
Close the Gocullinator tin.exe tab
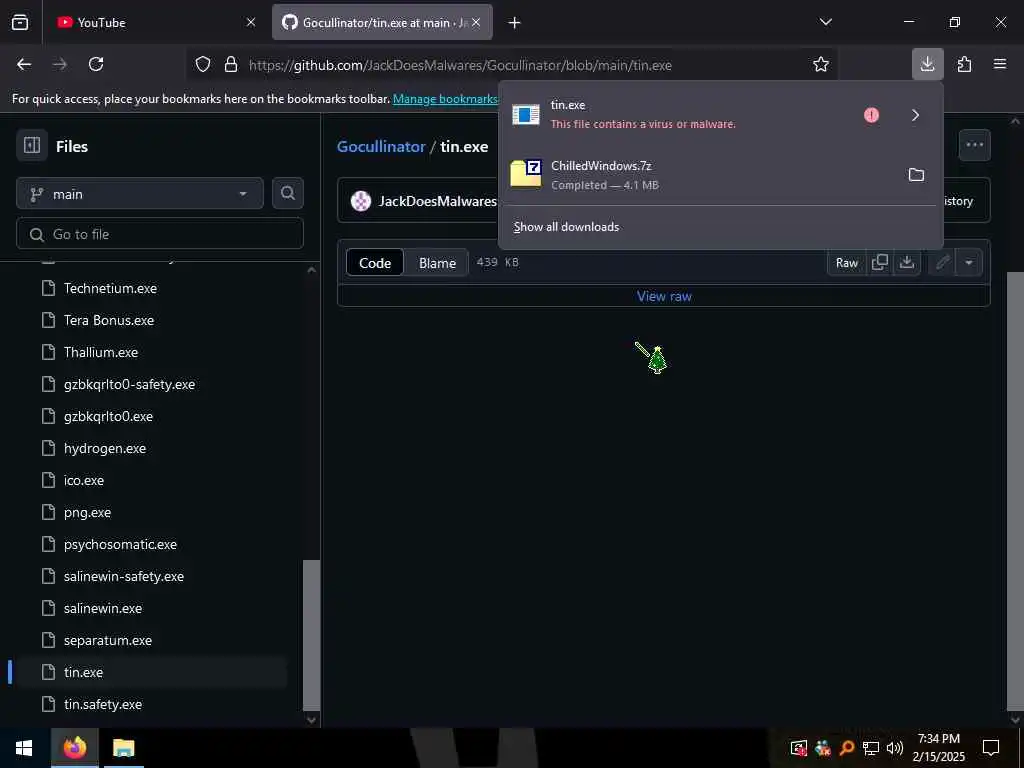pyautogui.click(x=476, y=22)
